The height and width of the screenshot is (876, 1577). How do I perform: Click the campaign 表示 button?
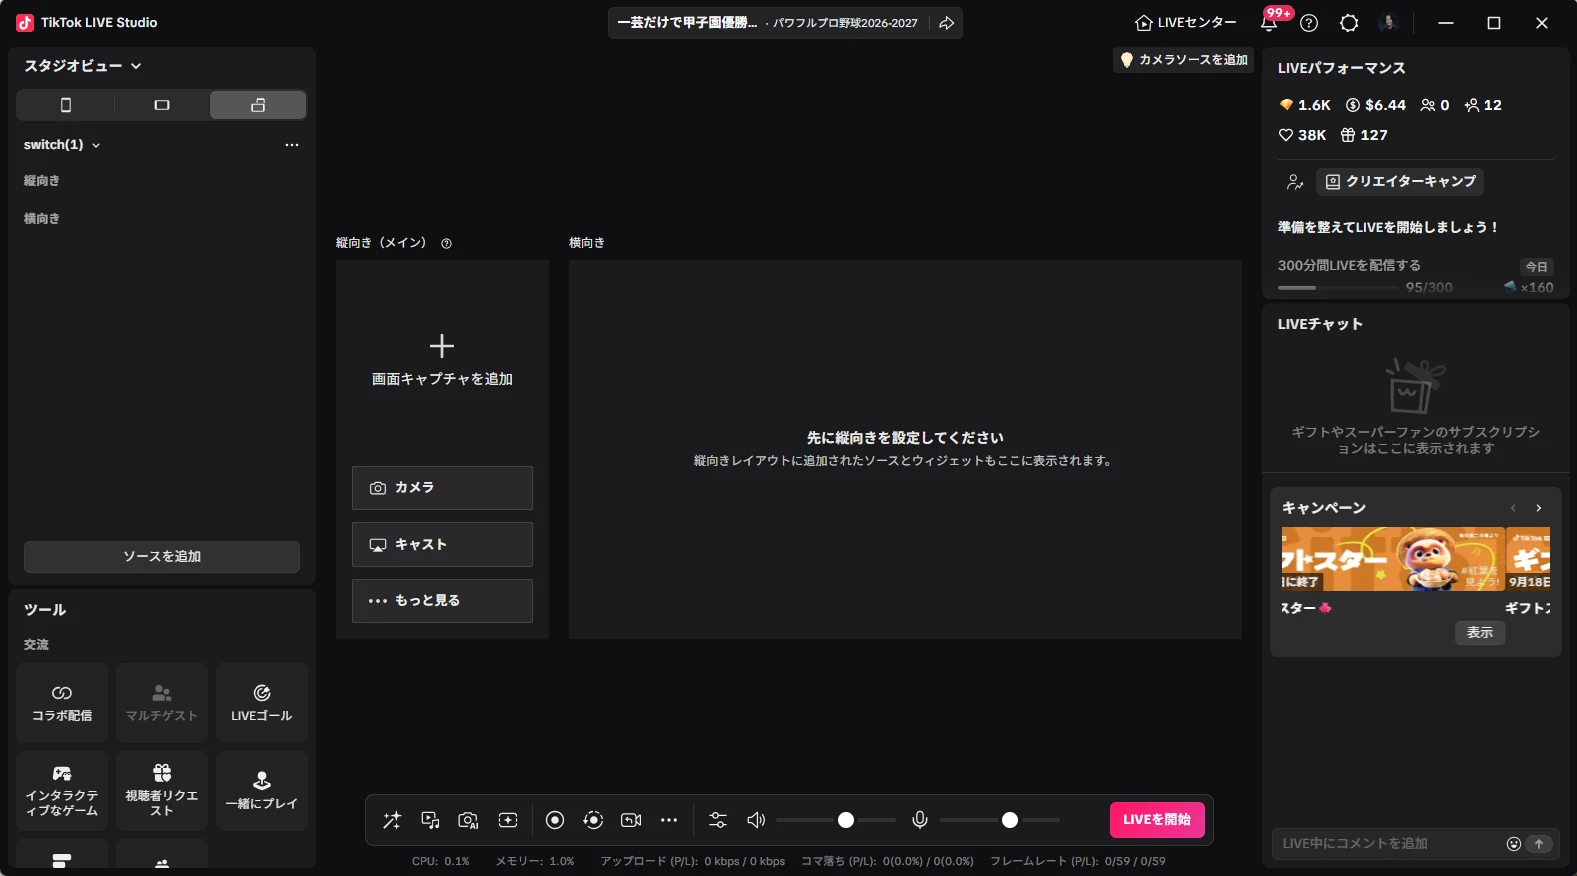tap(1480, 633)
